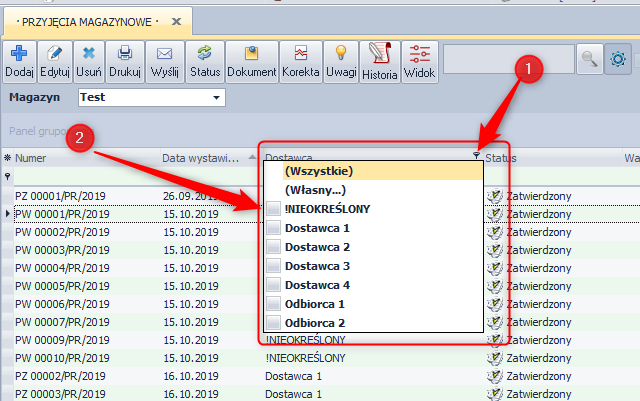Tick the Dostawca 1 checkbox

pyautogui.click(x=274, y=228)
